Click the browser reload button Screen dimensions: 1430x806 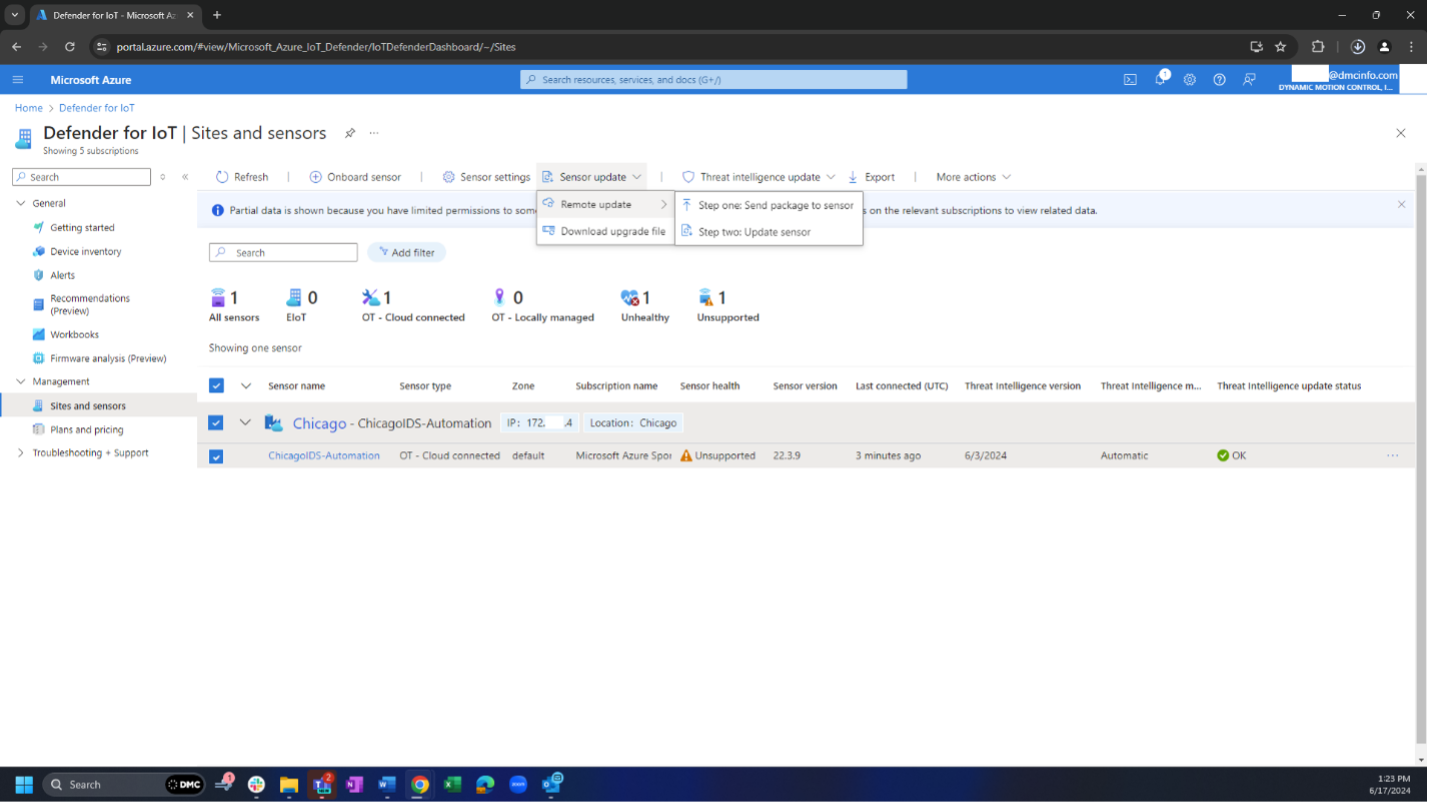(70, 46)
